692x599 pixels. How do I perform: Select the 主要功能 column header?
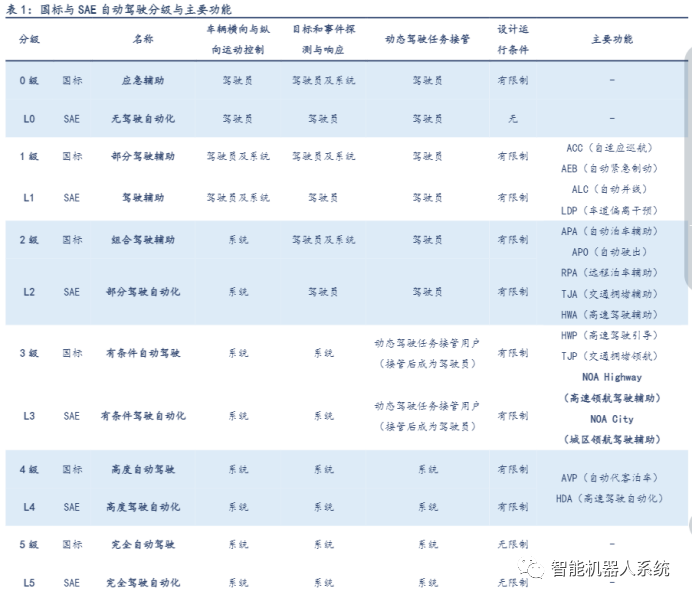pos(612,39)
